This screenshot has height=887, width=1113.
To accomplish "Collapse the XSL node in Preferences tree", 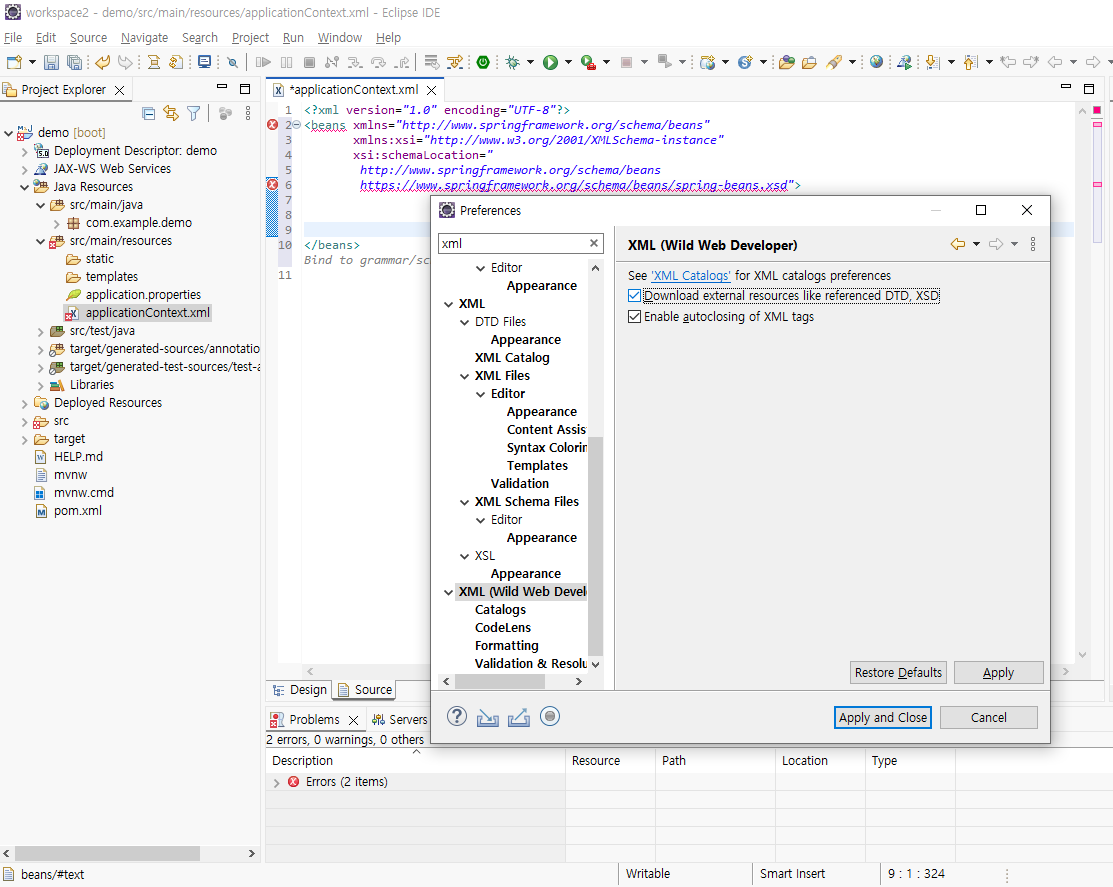I will click(x=464, y=556).
